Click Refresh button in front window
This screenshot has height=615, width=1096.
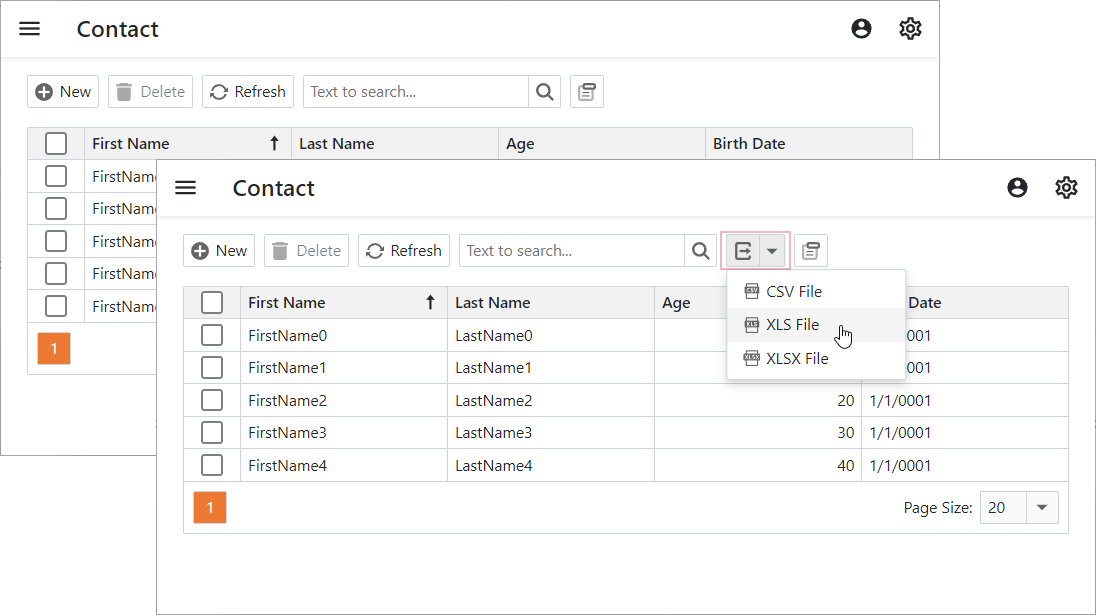coord(404,251)
